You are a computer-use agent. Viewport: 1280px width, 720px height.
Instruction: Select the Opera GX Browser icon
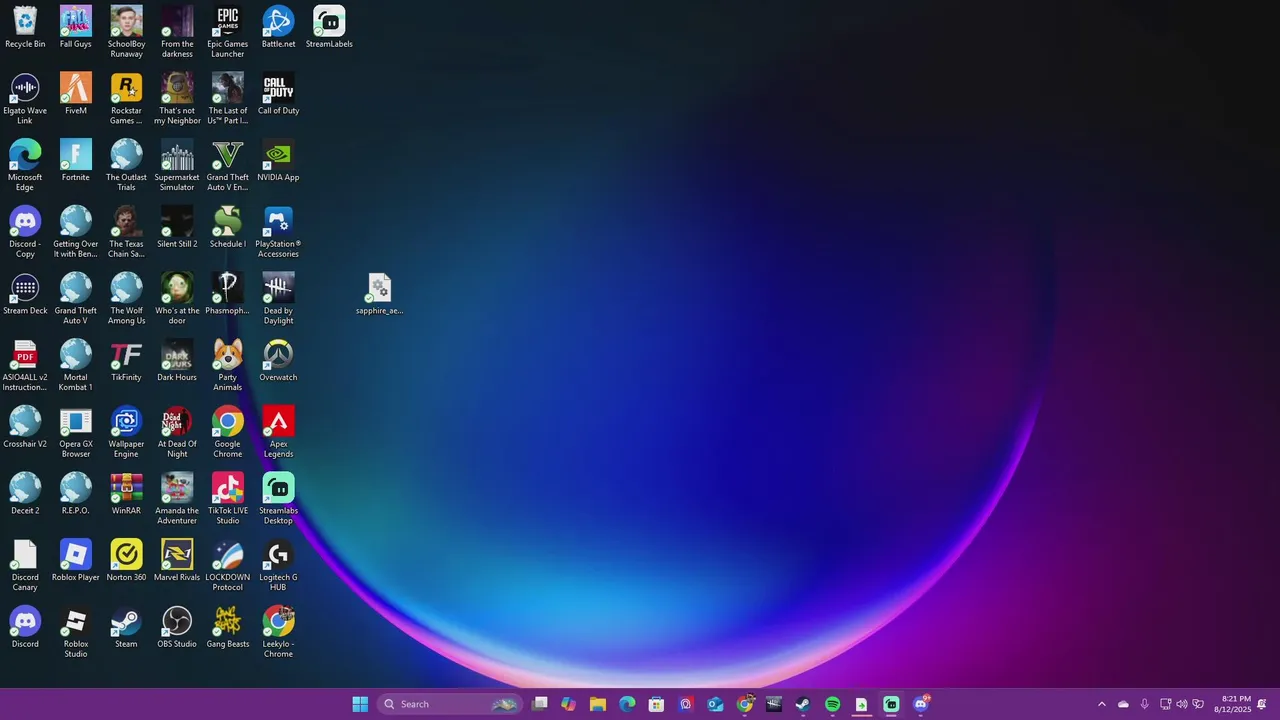click(x=76, y=432)
